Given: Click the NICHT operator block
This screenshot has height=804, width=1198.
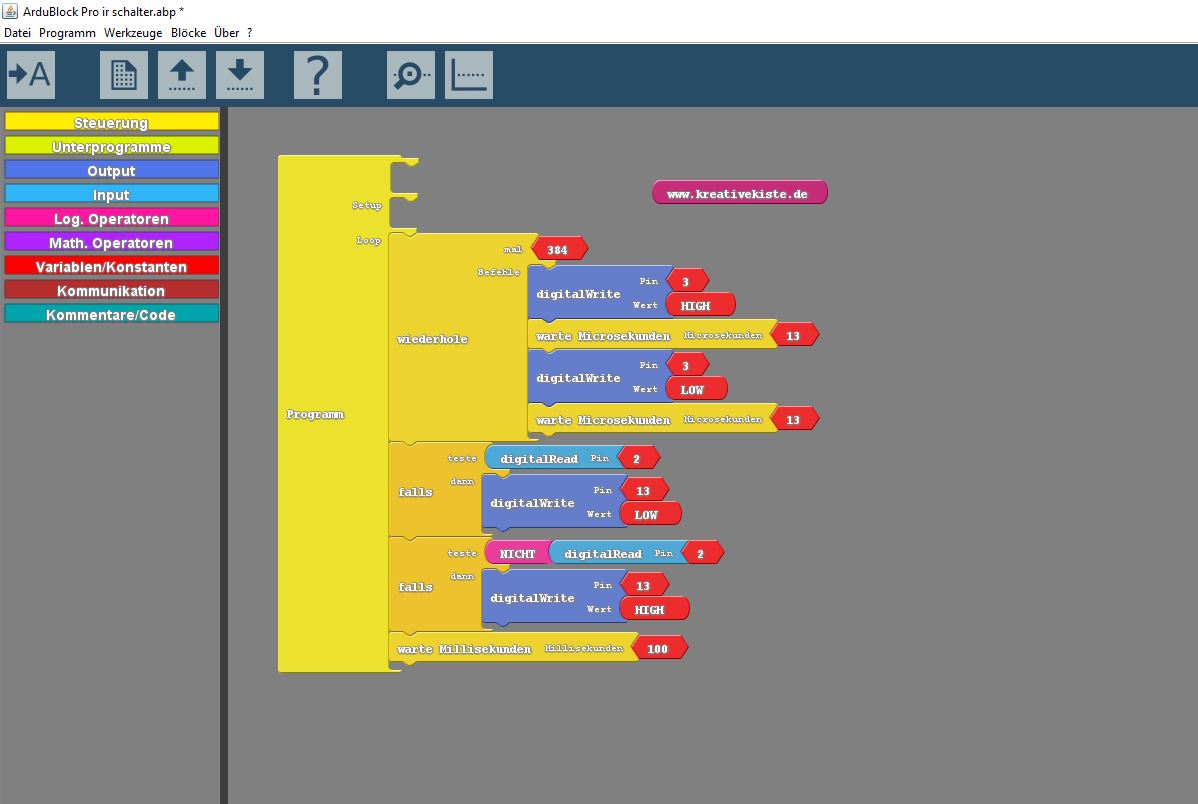Looking at the screenshot, I should (x=517, y=554).
